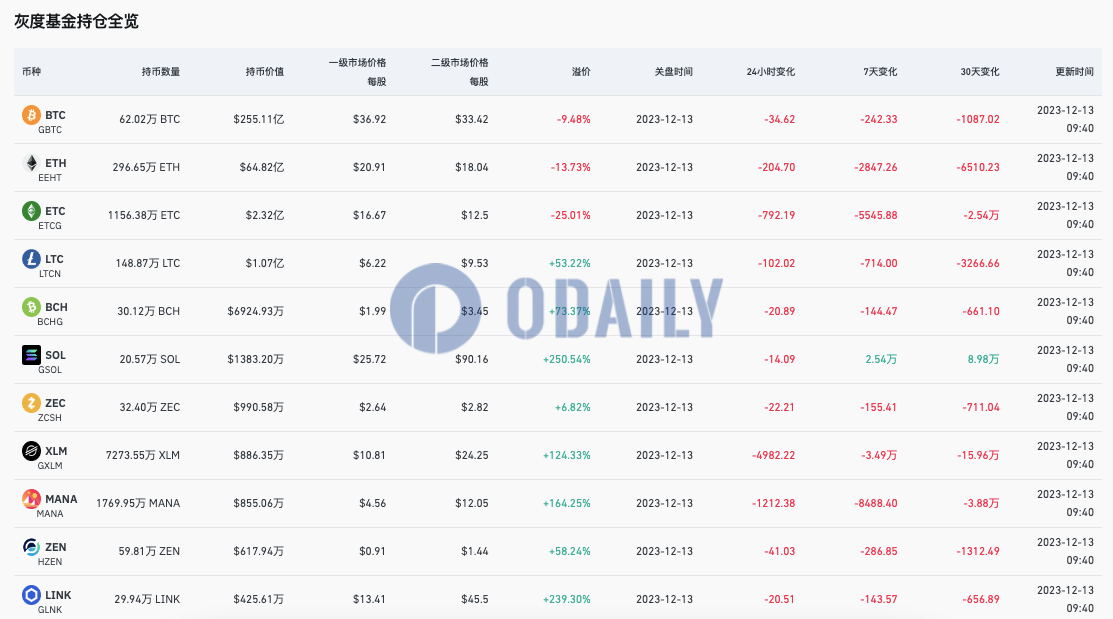Click the +58.24% premium for ZEN
The image size is (1113, 619).
569,552
